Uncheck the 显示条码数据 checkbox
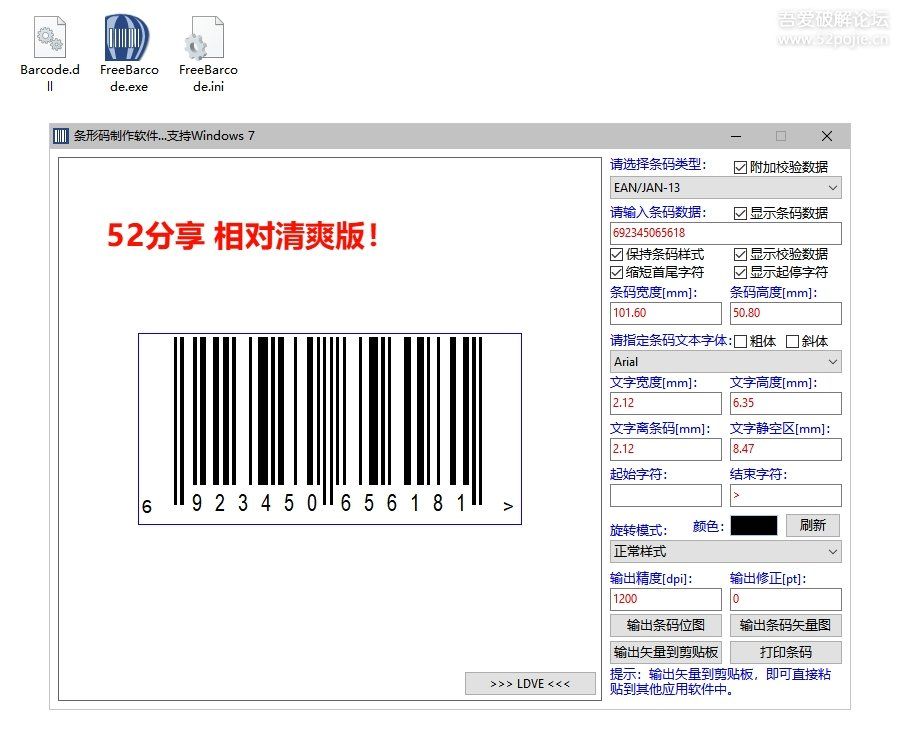 coord(741,213)
